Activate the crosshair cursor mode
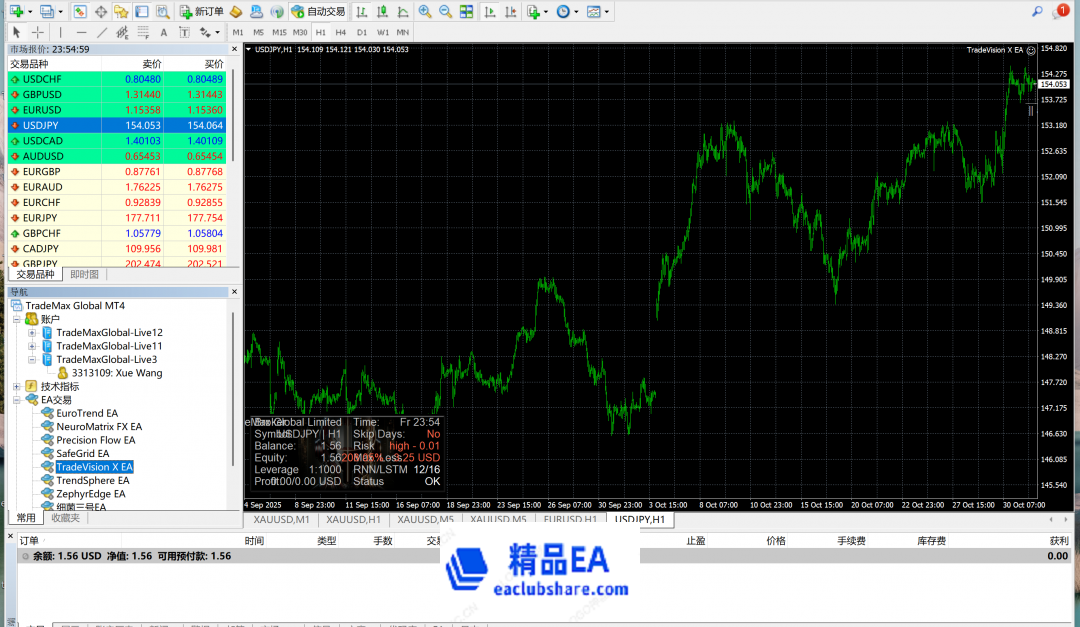This screenshot has width=1080, height=627. pyautogui.click(x=37, y=32)
